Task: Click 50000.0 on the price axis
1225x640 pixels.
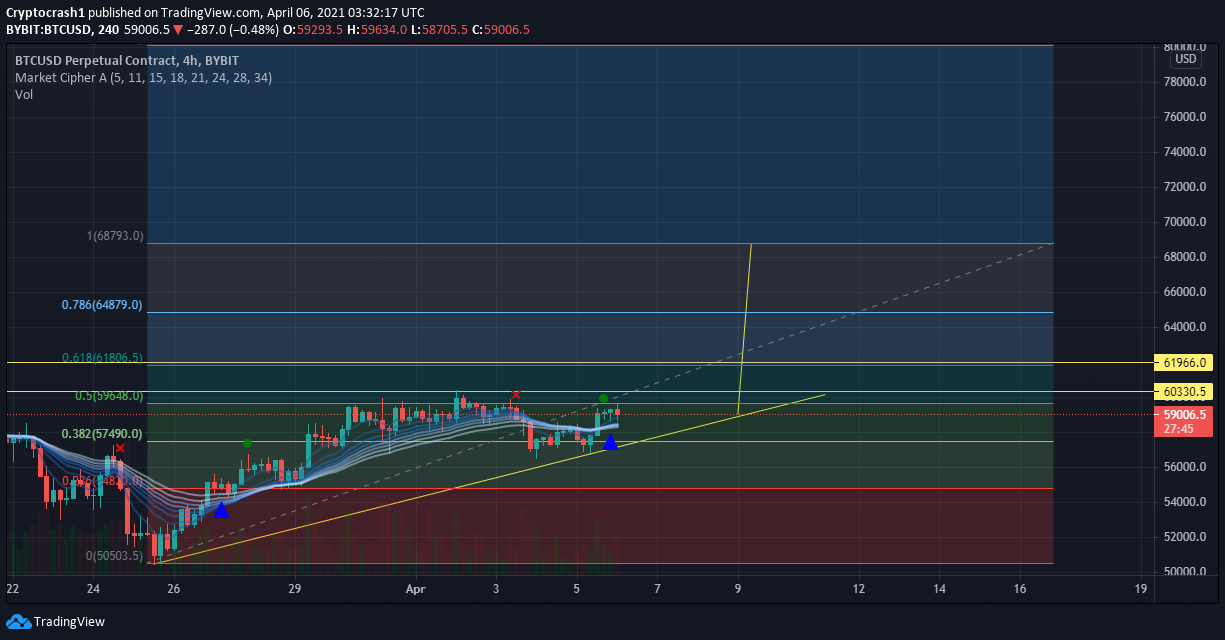Action: point(1184,572)
